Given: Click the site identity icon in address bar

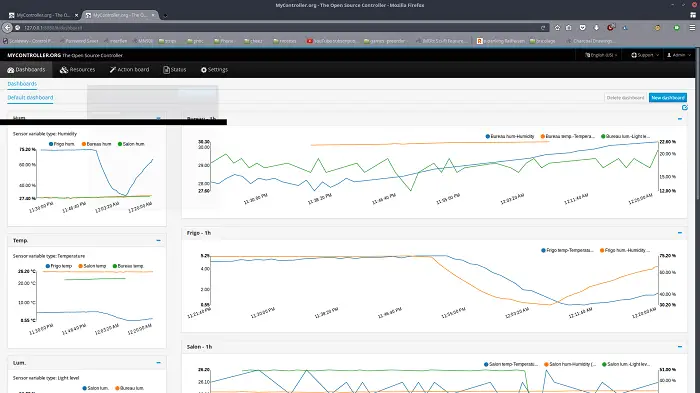Looking at the screenshot, I should click(18, 28).
